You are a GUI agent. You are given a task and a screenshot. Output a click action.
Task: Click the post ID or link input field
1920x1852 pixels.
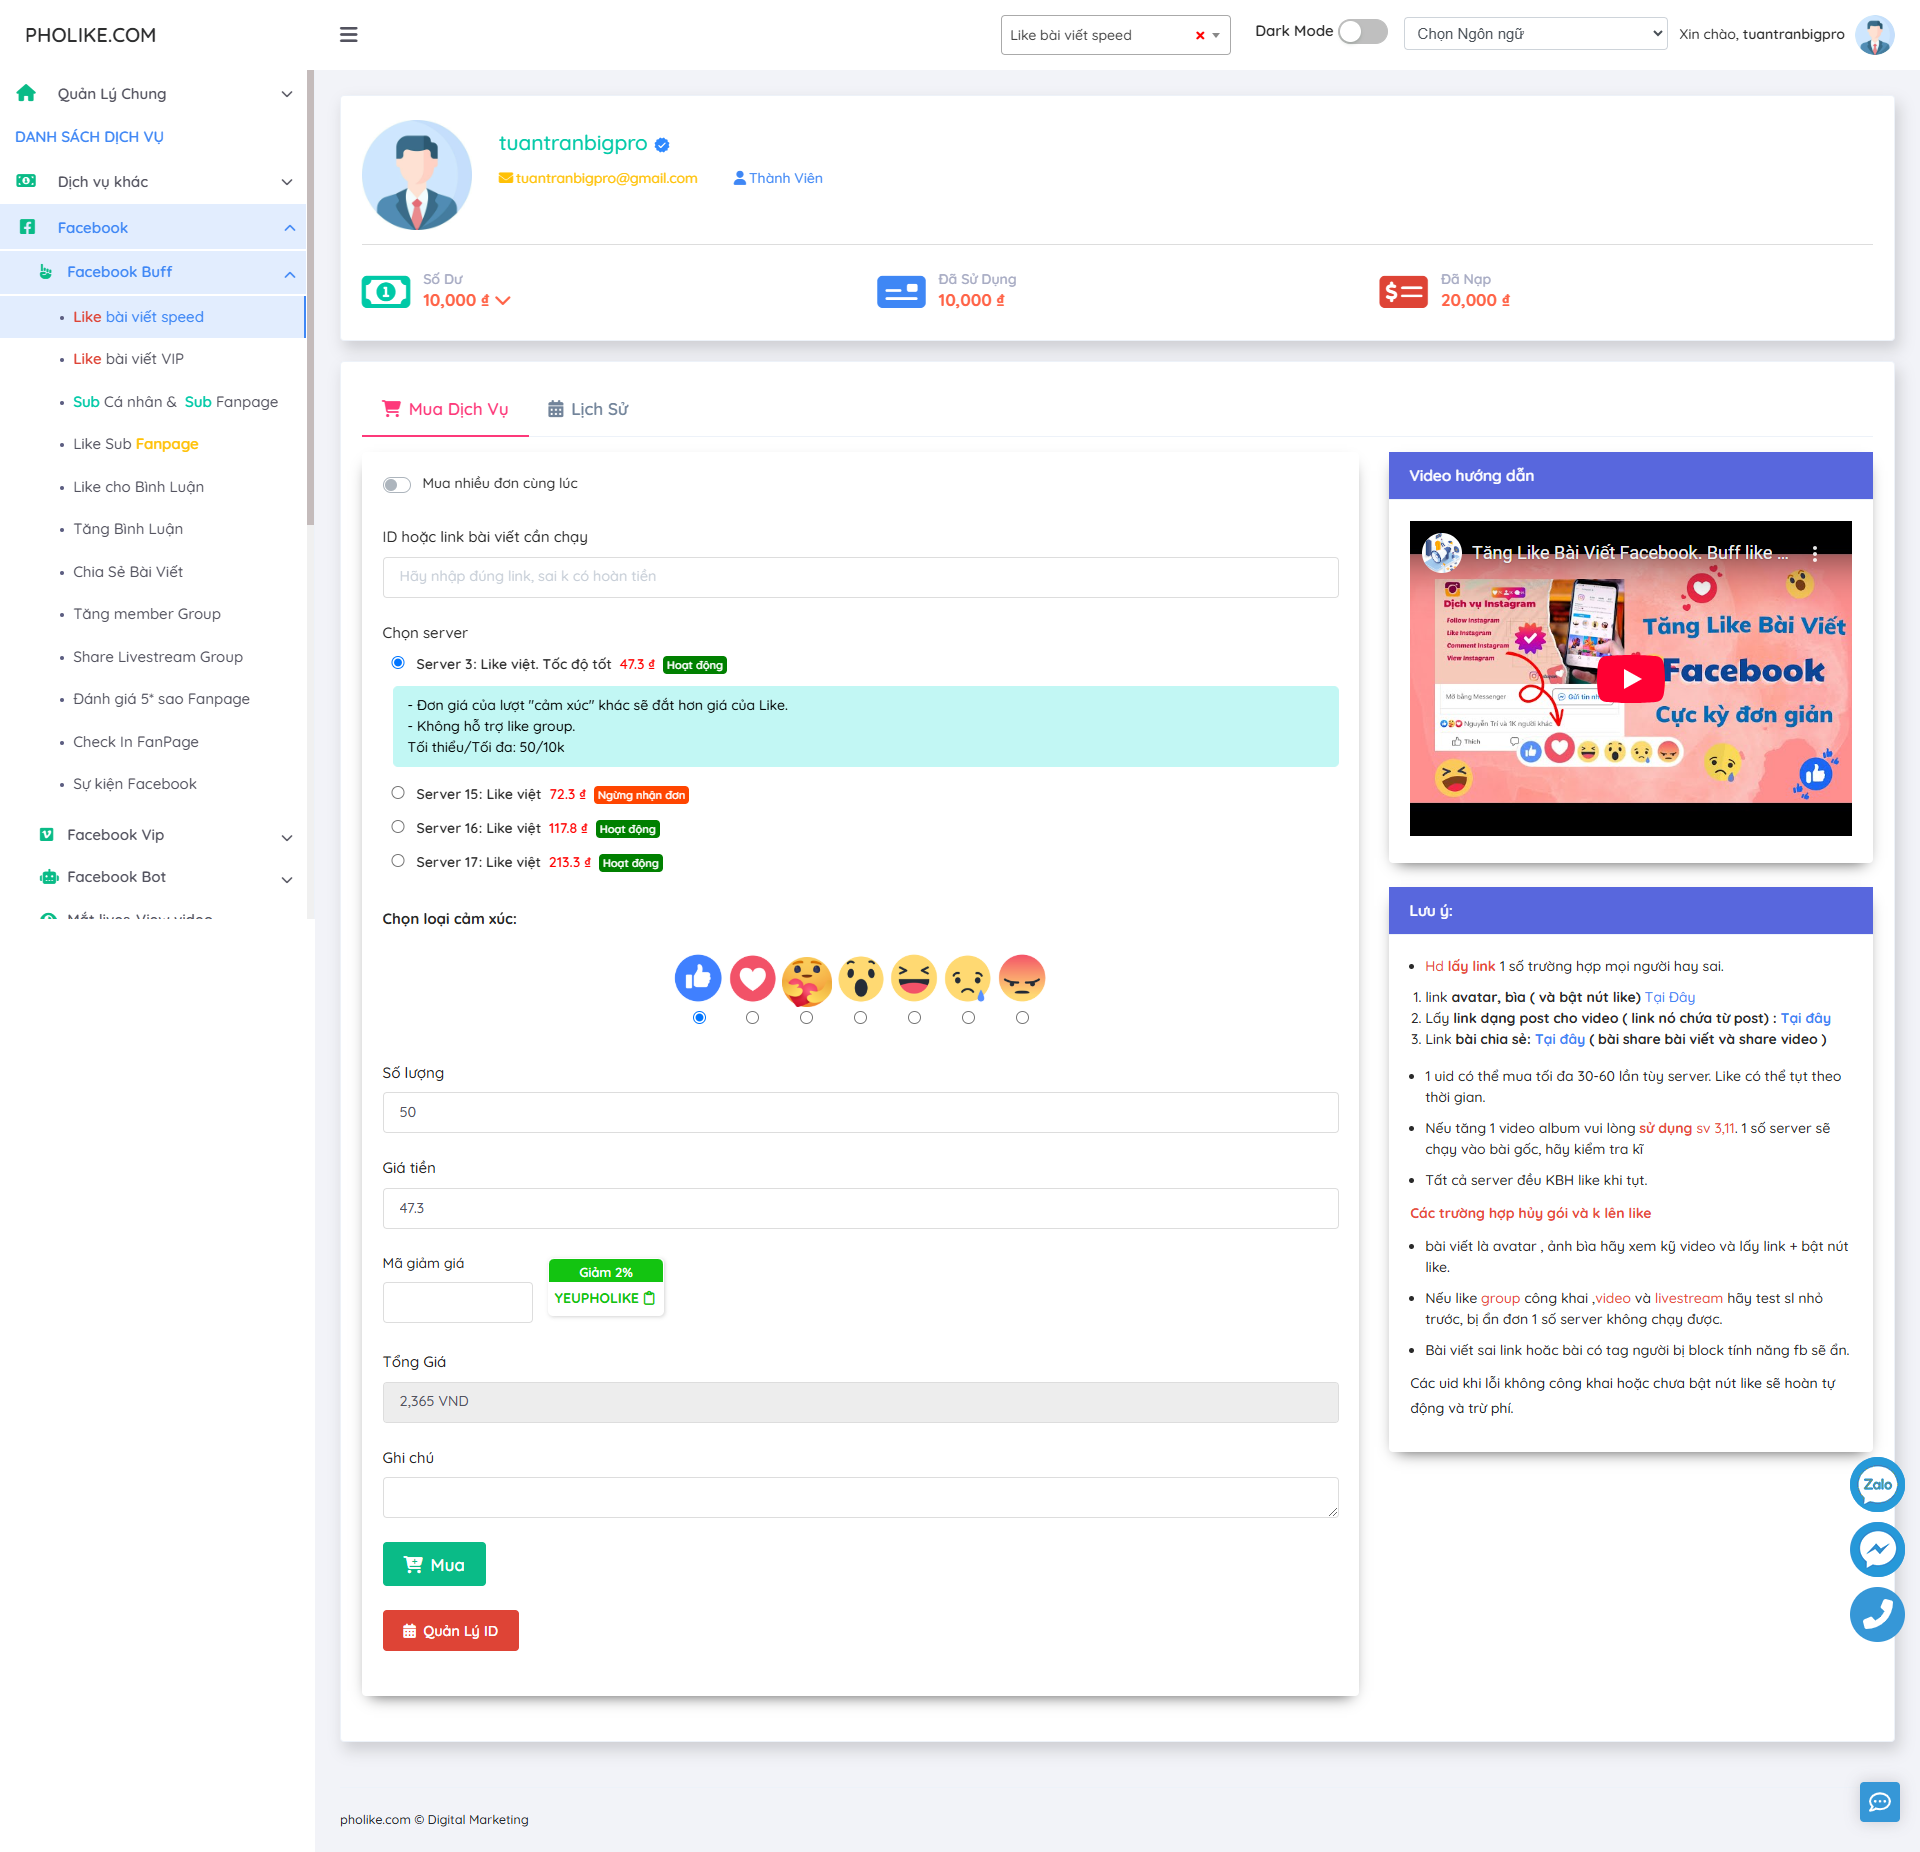tap(860, 577)
